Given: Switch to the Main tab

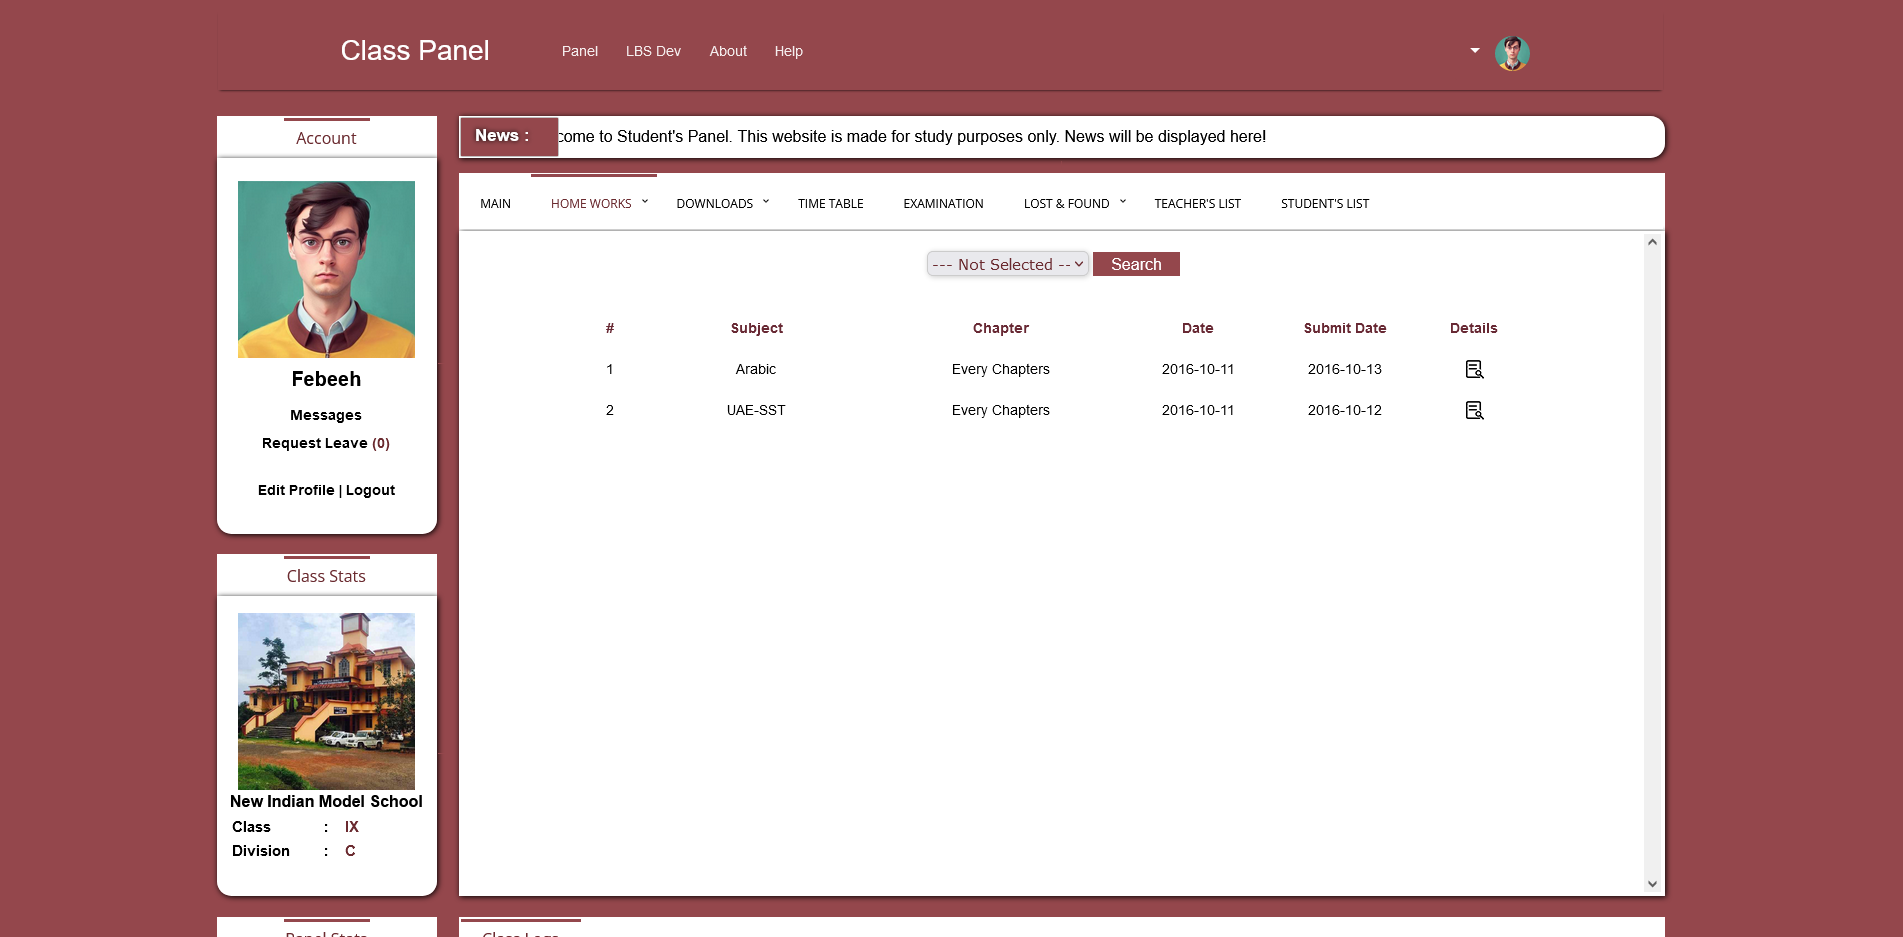Looking at the screenshot, I should pyautogui.click(x=495, y=204).
